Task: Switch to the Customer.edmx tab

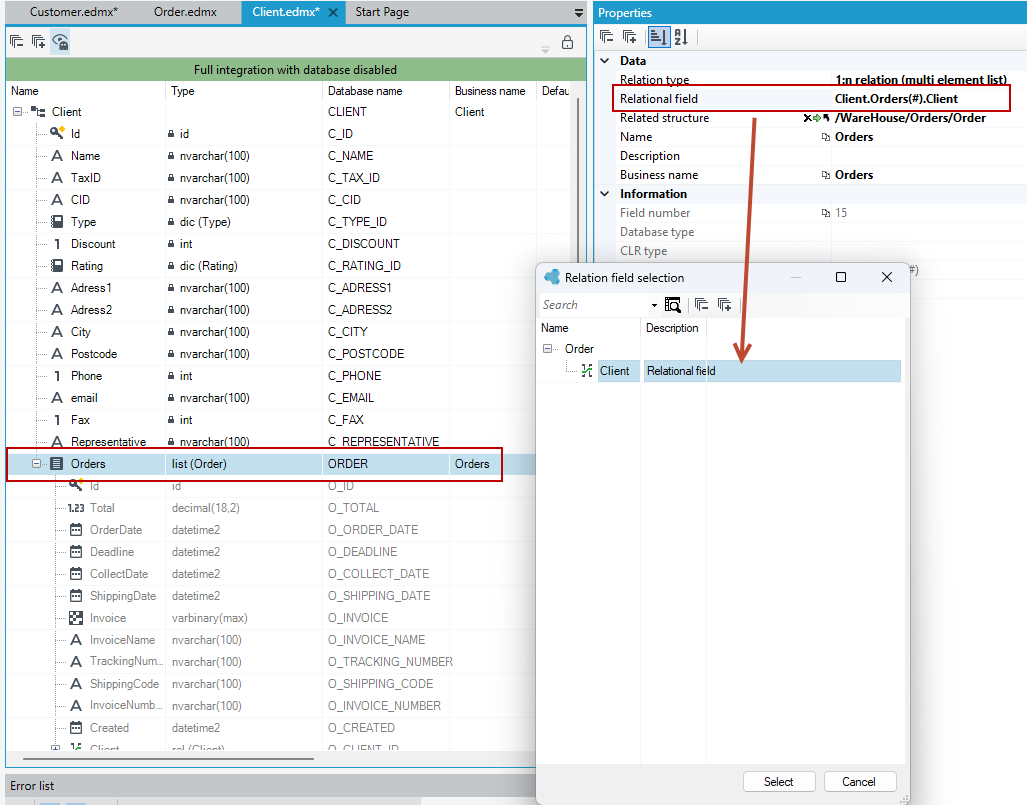Action: click(x=74, y=12)
